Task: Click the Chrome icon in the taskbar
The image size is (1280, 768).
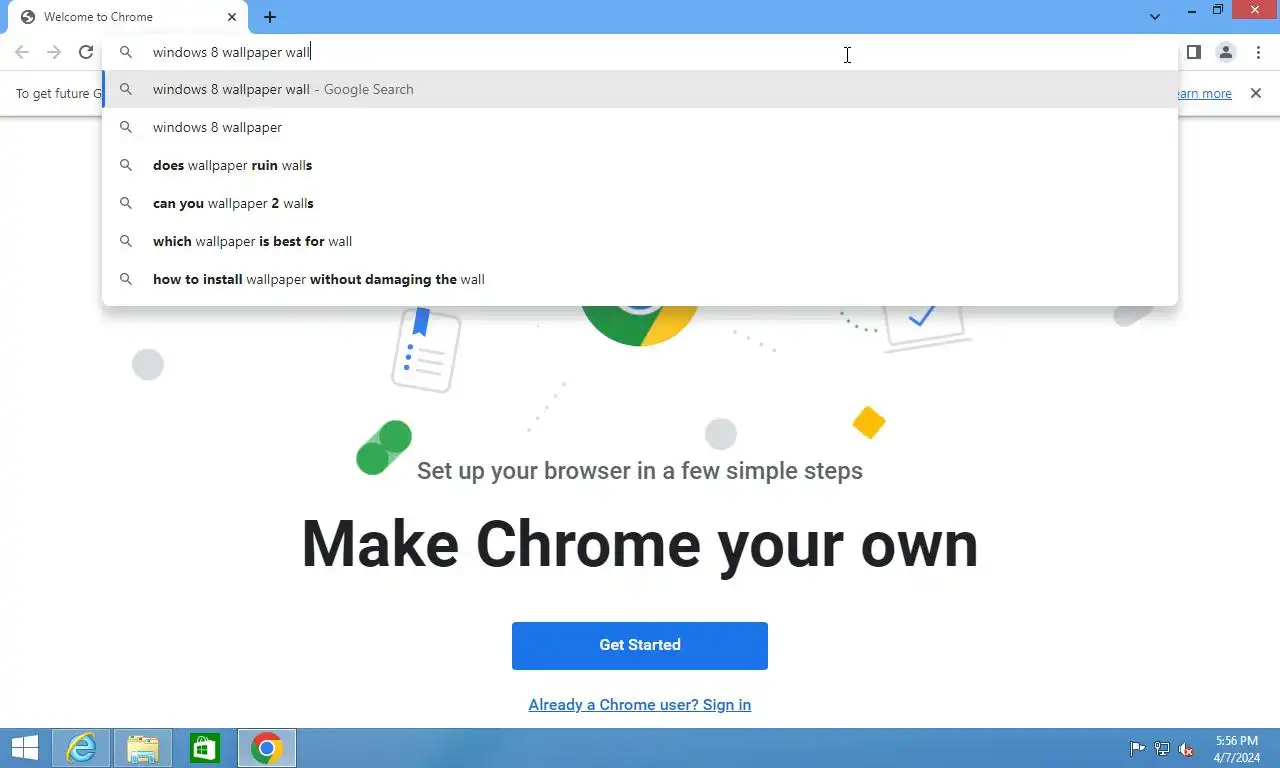Action: tap(267, 748)
